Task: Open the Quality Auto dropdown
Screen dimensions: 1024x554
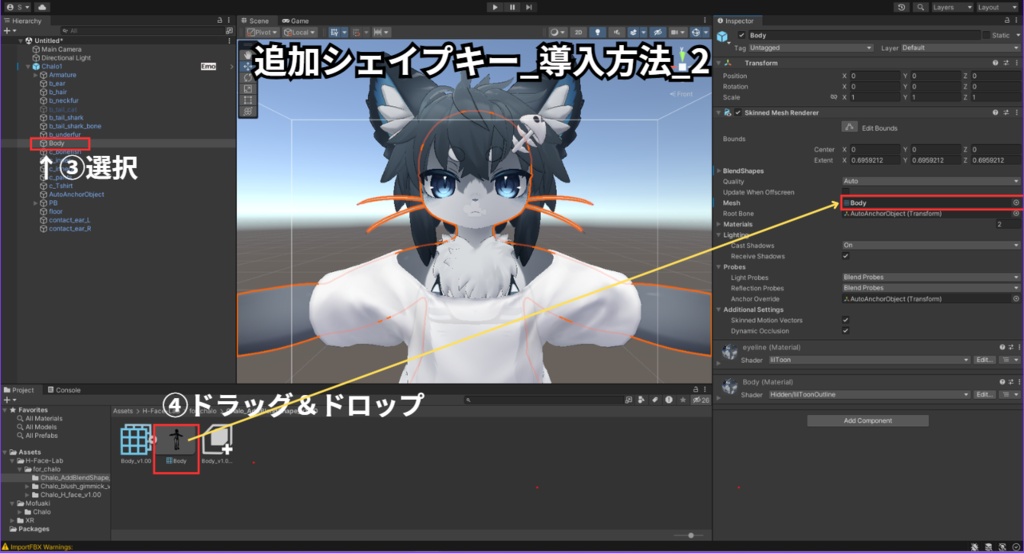Action: [x=931, y=181]
